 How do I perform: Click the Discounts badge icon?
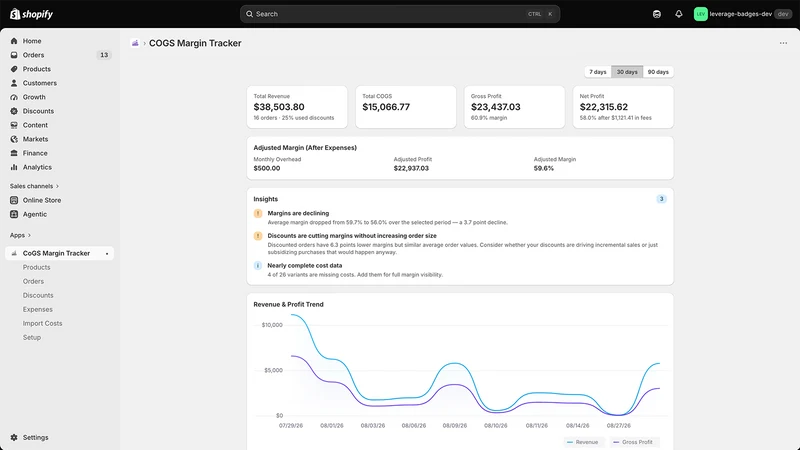point(14,111)
